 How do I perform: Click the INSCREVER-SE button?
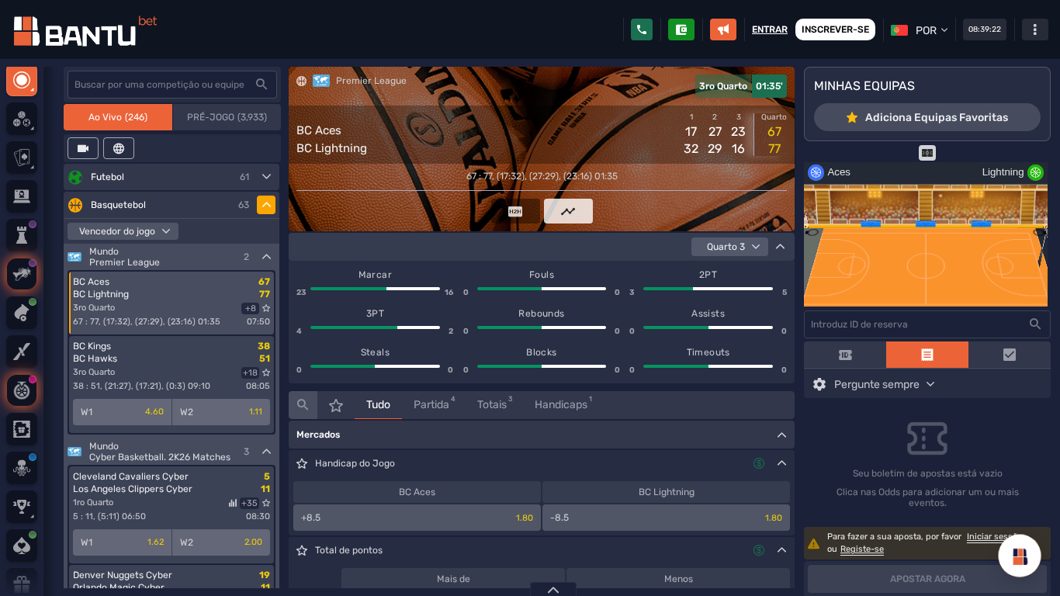tap(835, 30)
